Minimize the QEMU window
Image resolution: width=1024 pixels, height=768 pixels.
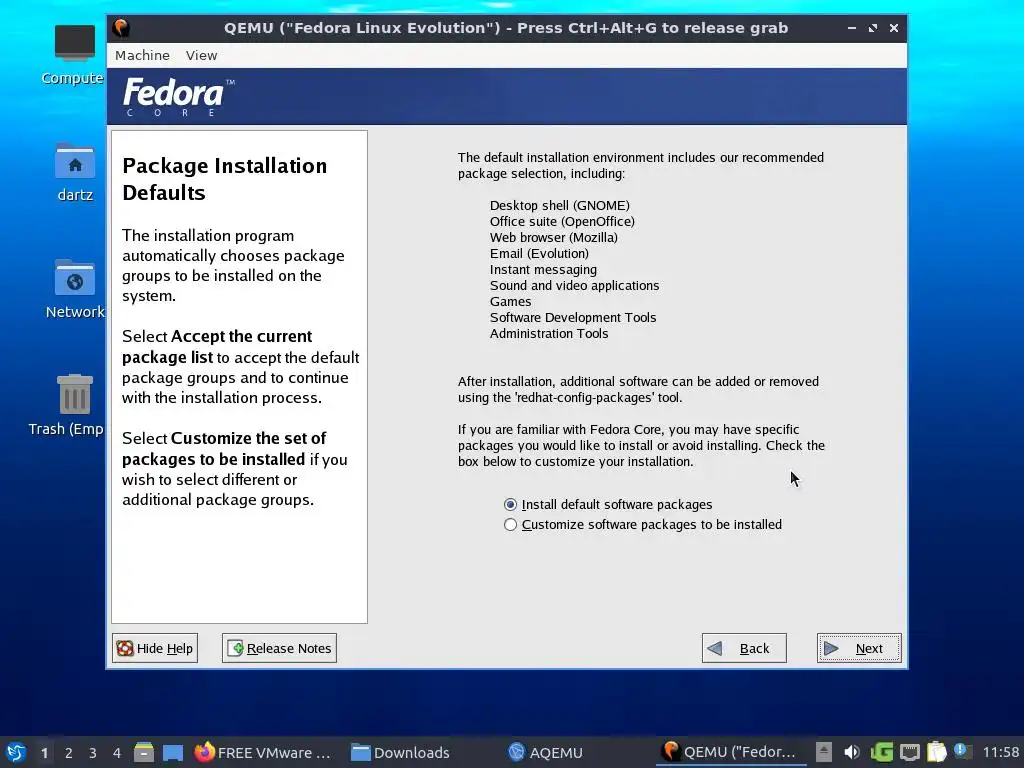coord(852,28)
